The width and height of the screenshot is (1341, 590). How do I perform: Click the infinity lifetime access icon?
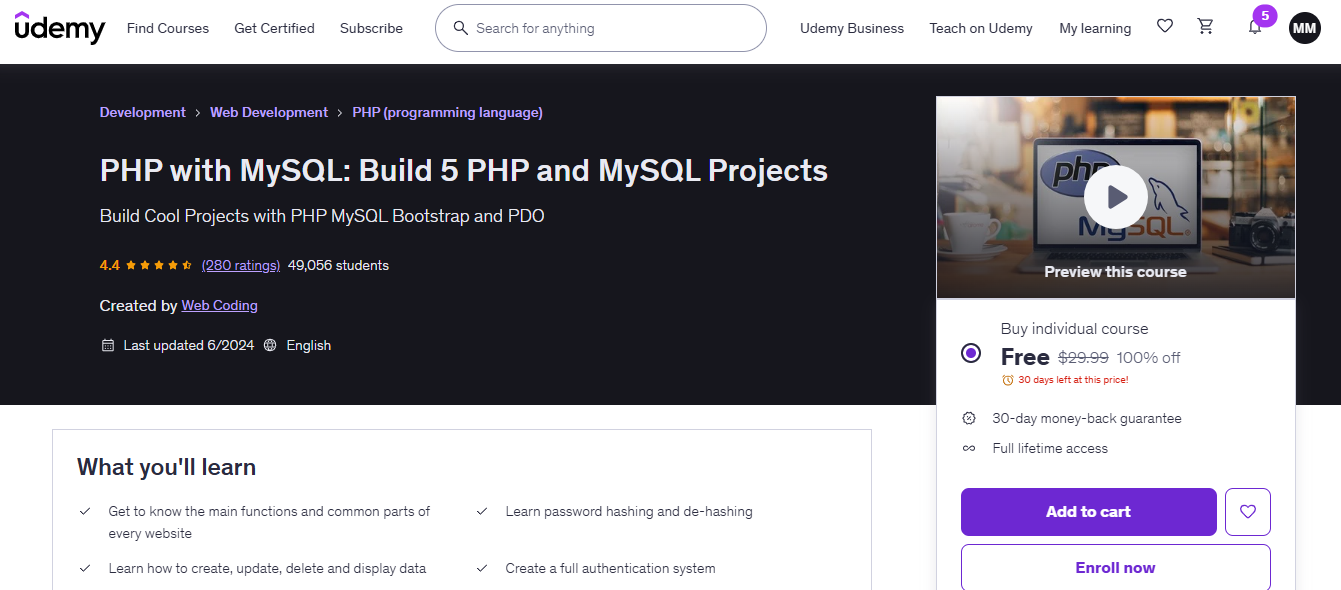[969, 448]
